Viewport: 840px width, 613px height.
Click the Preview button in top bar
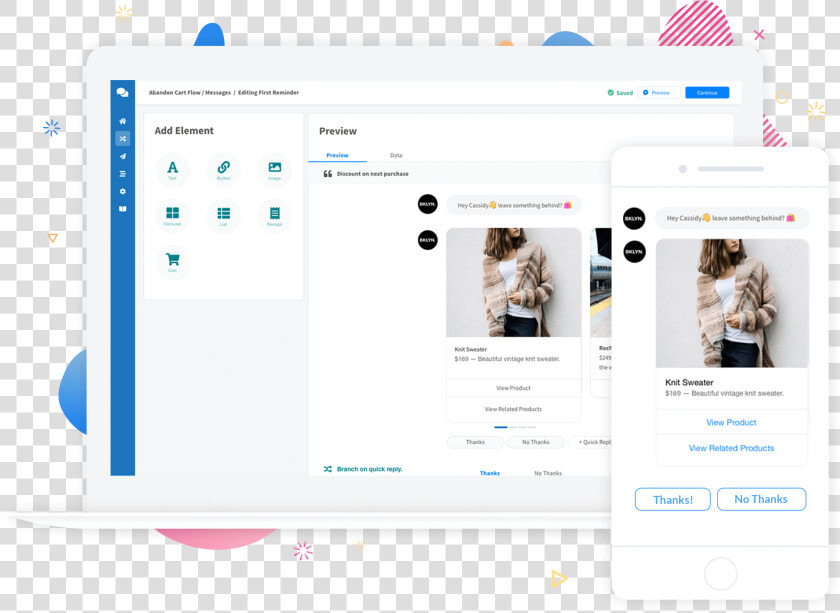(659, 93)
